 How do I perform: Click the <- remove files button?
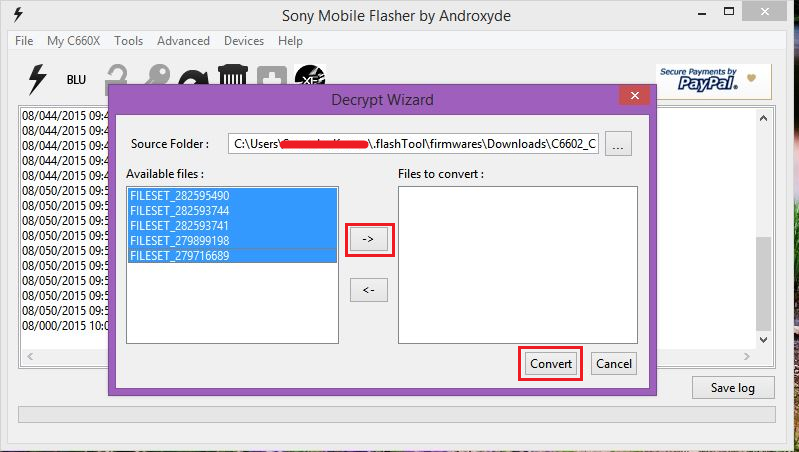pos(368,289)
